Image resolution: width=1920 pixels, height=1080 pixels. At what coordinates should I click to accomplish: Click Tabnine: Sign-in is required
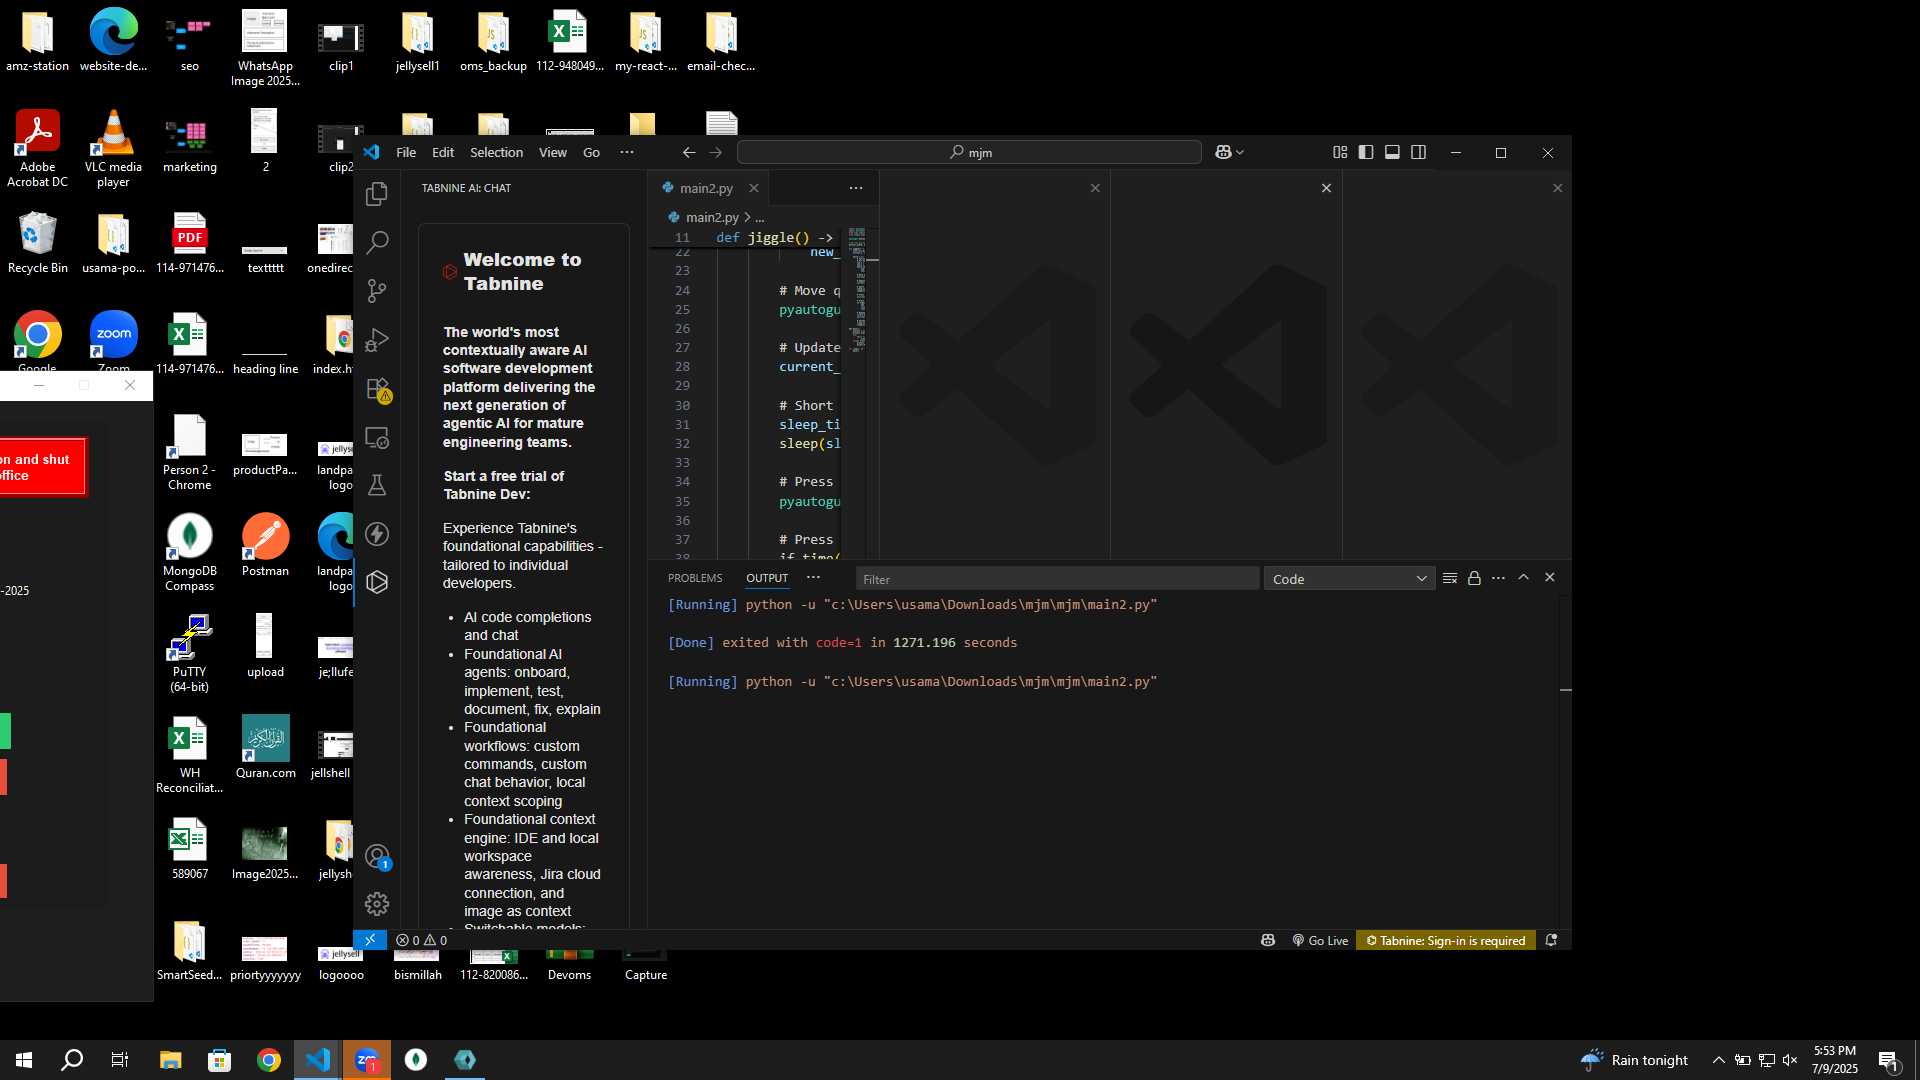pyautogui.click(x=1446, y=940)
